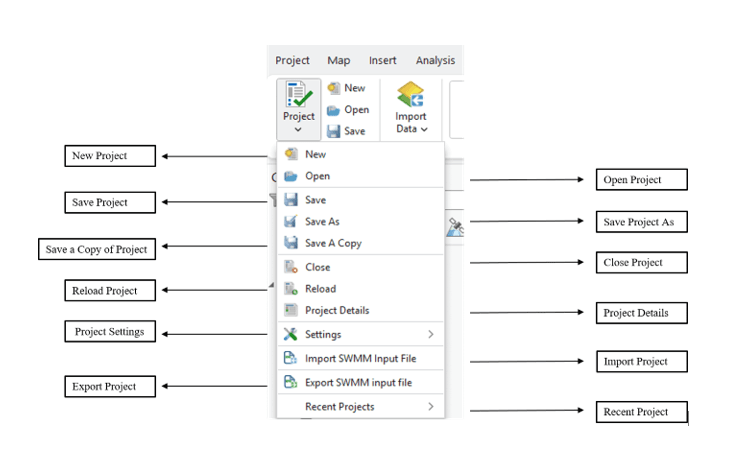Choose Reload from the Project menu

point(361,289)
